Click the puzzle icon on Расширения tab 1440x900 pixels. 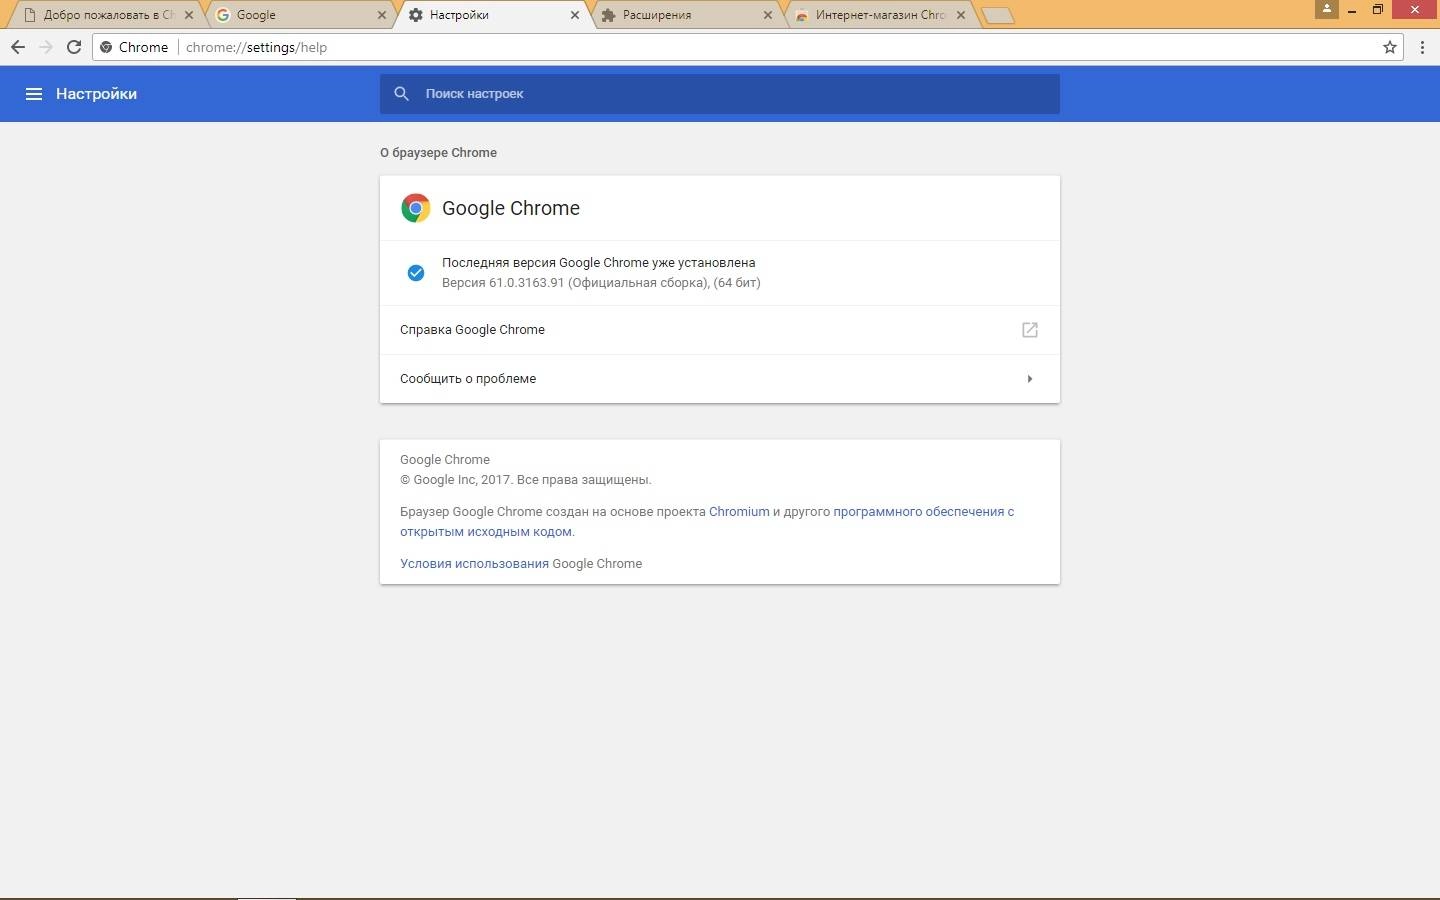608,15
